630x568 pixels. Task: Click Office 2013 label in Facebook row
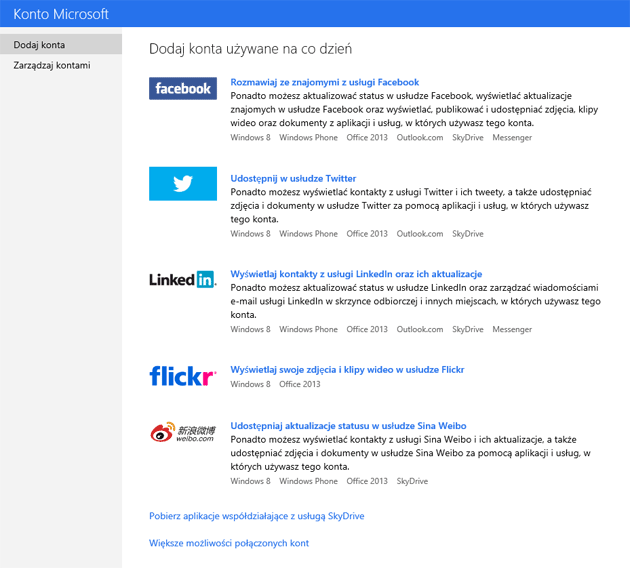367,138
